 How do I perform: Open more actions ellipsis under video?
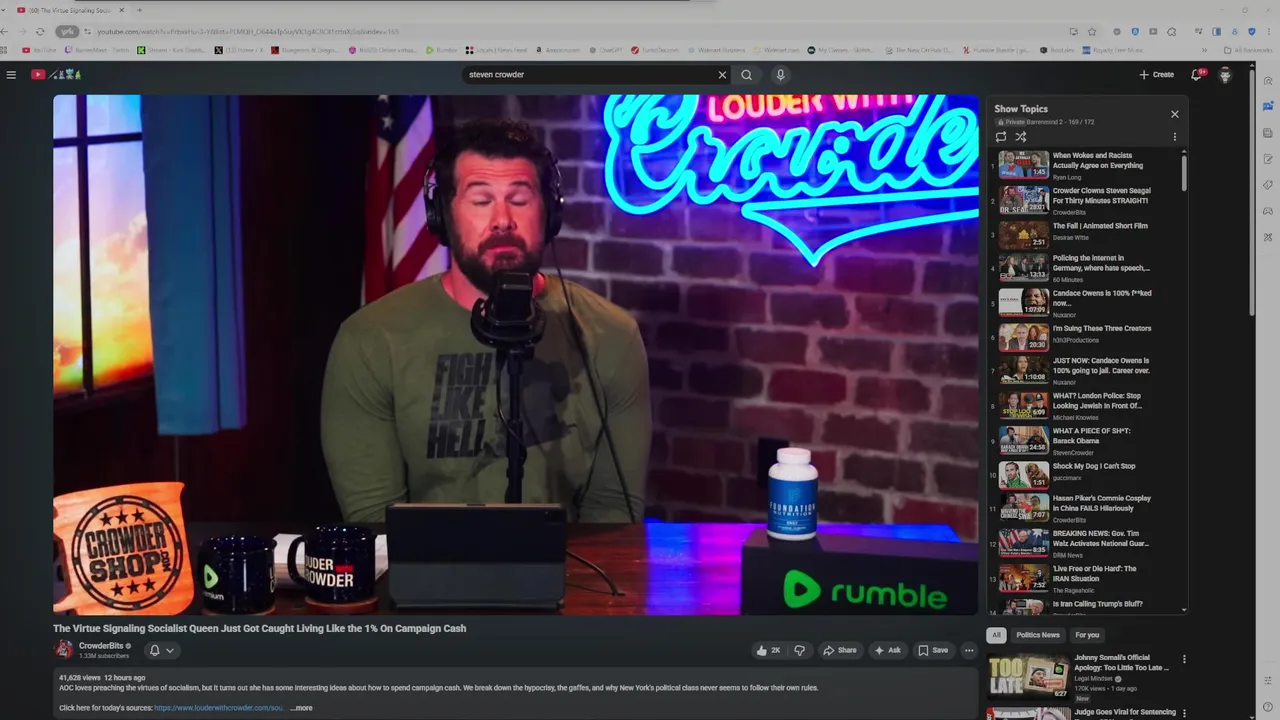coord(968,650)
